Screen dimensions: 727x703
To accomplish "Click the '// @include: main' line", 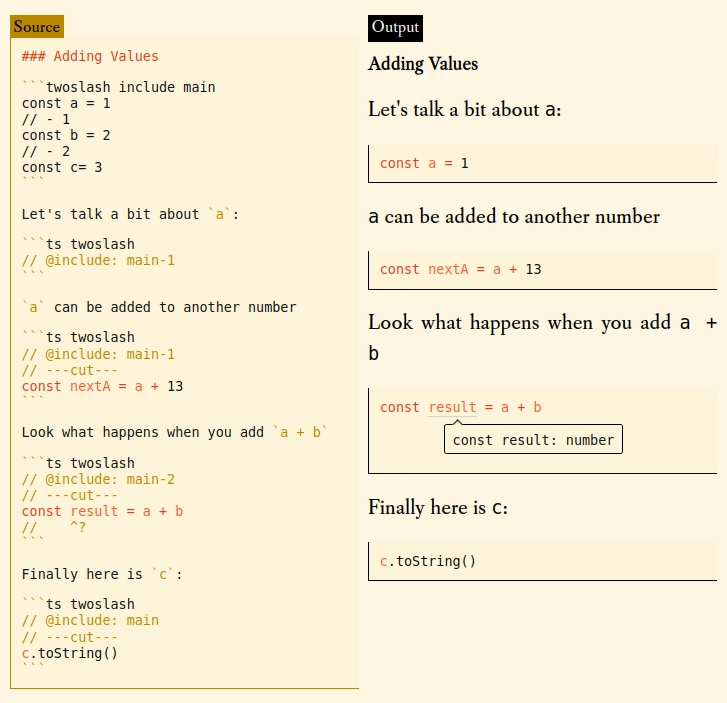I will [x=90, y=620].
